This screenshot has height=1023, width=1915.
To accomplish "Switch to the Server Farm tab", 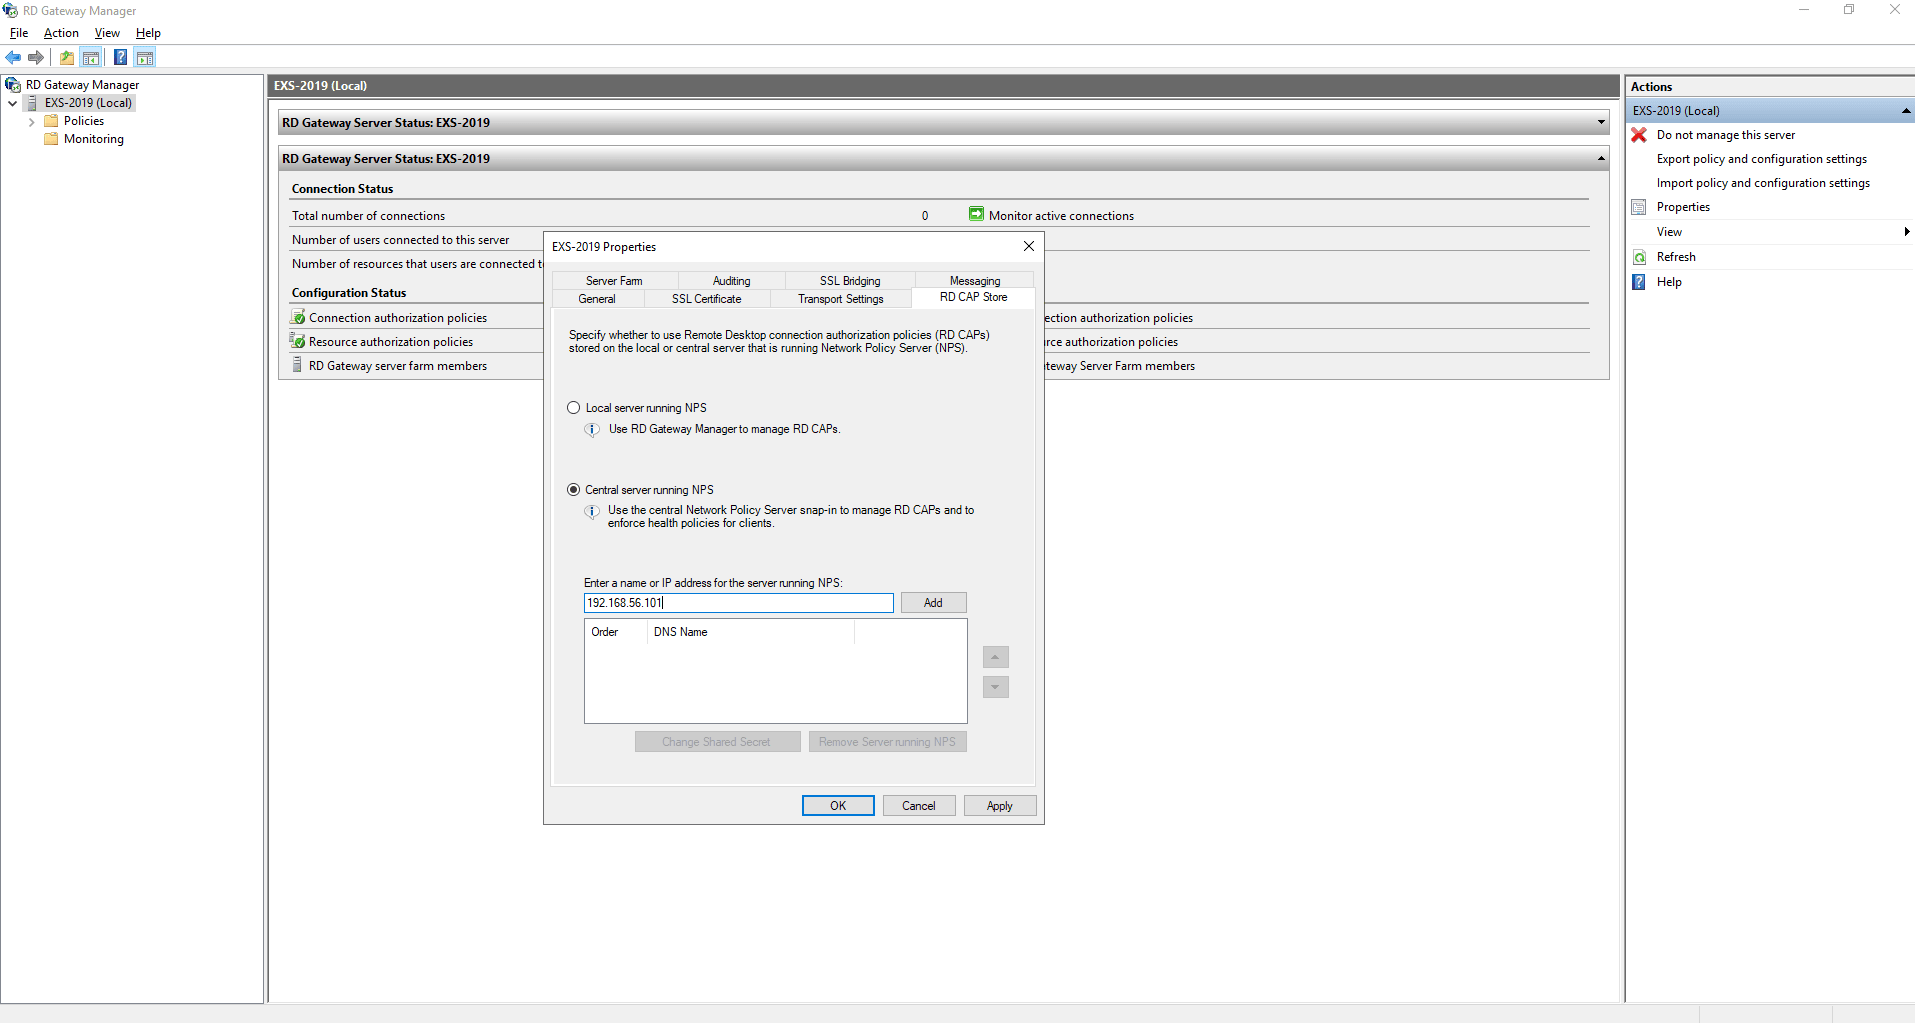I will [614, 281].
